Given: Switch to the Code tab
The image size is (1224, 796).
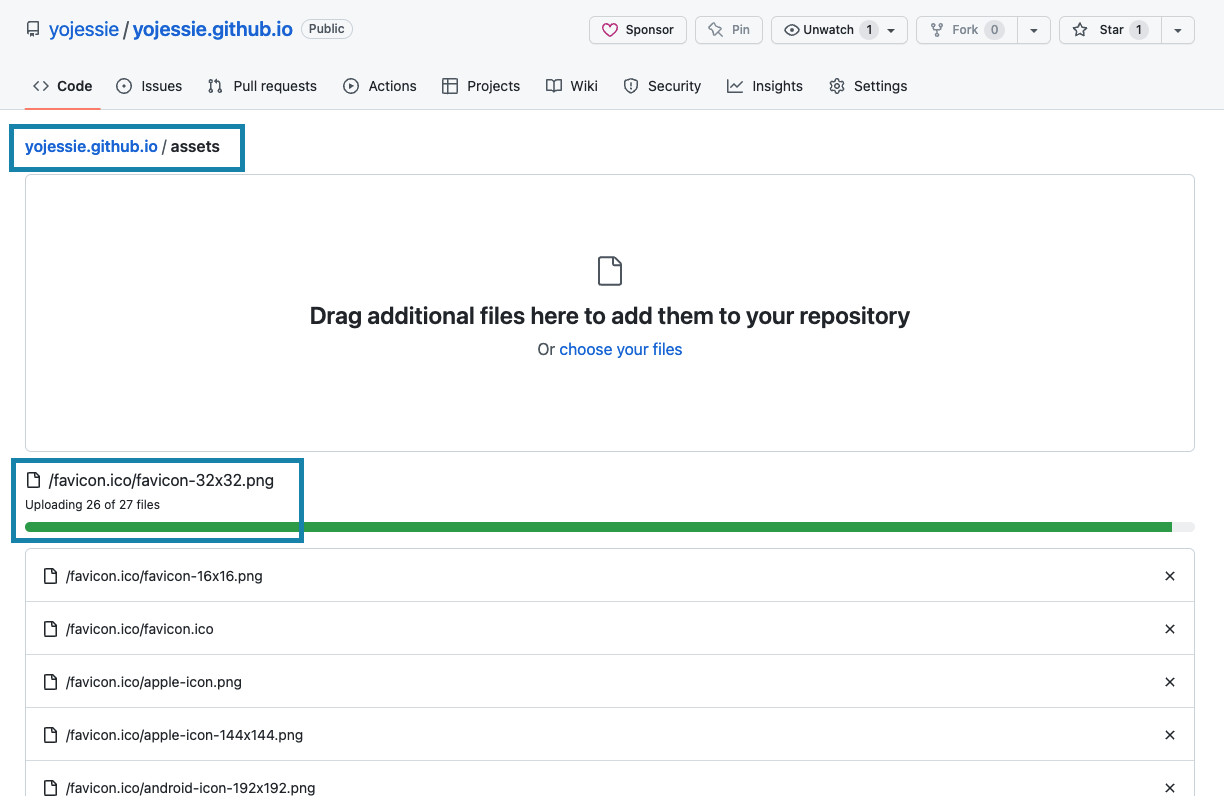Looking at the screenshot, I should pos(62,86).
